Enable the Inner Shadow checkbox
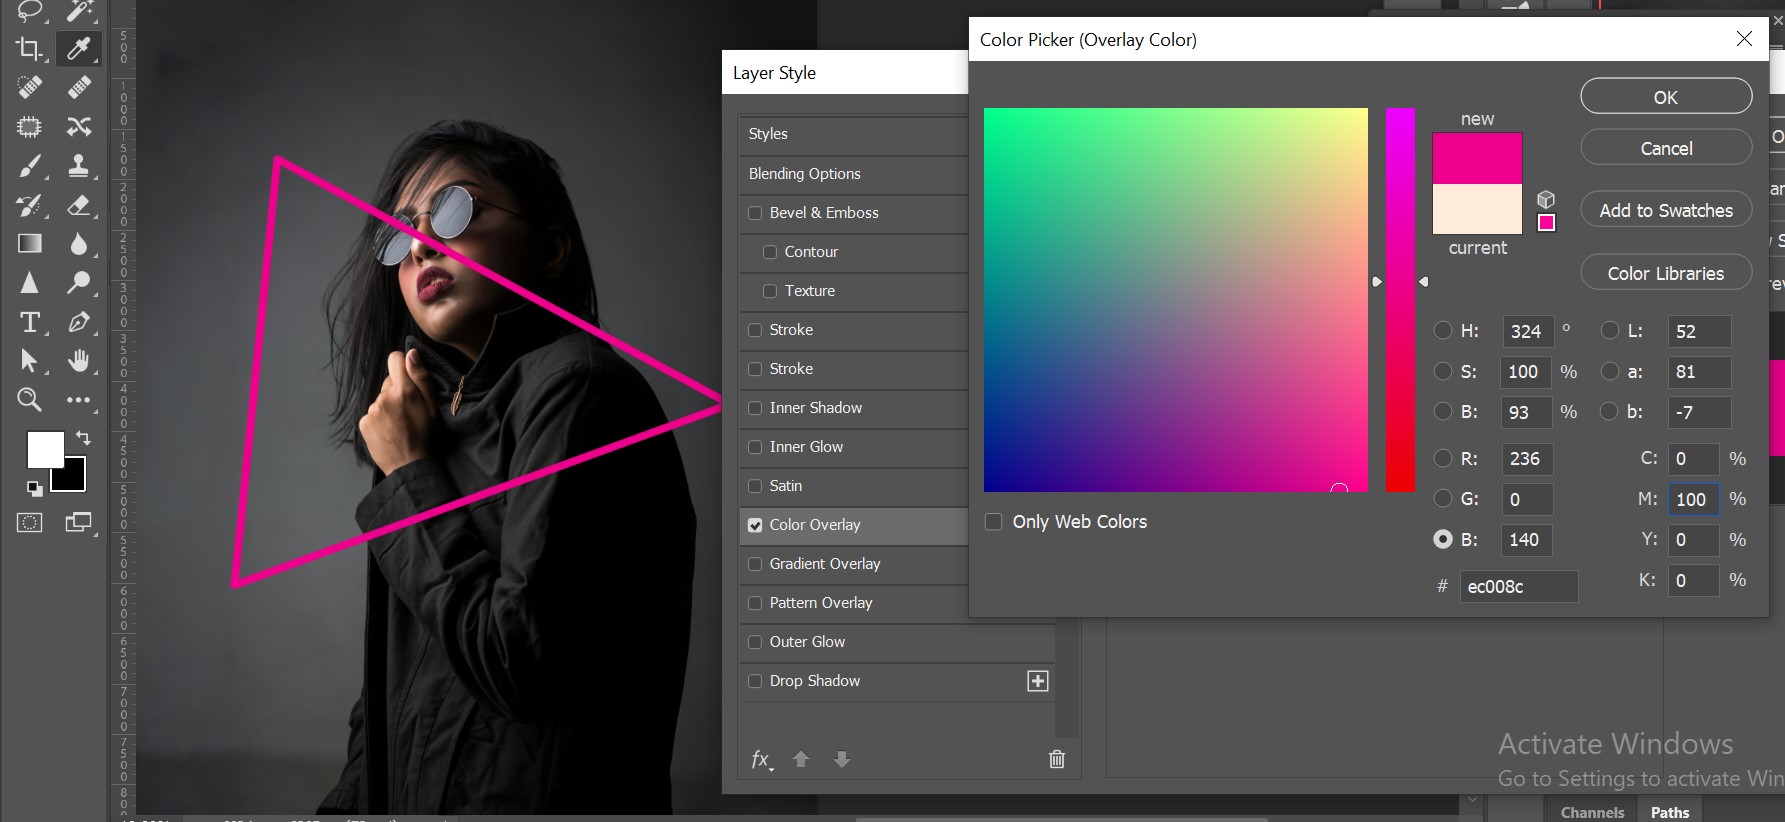This screenshot has width=1785, height=822. [x=755, y=408]
